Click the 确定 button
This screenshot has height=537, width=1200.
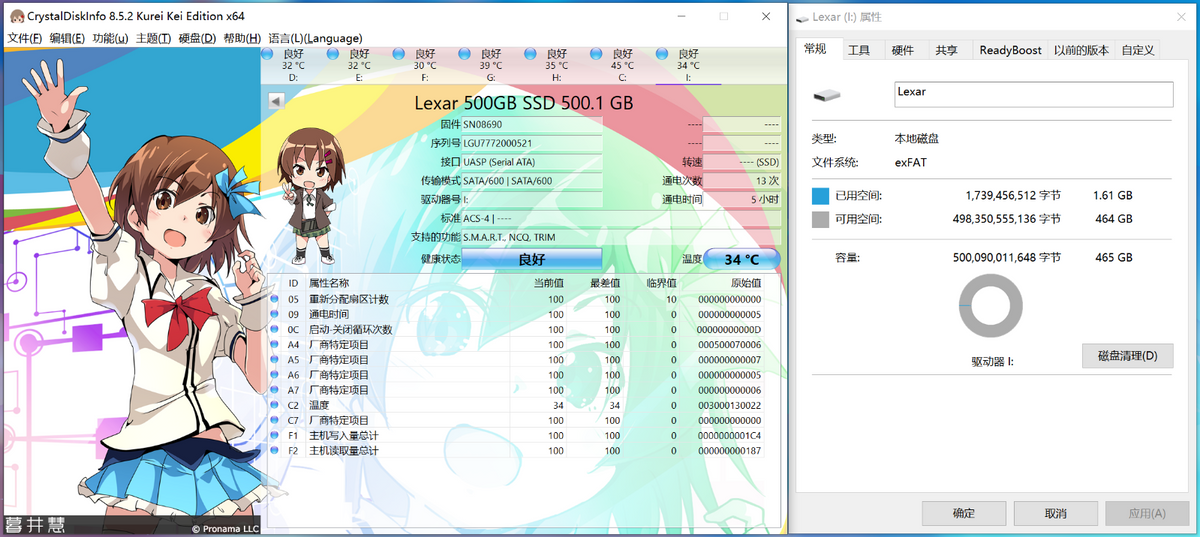pos(964,513)
